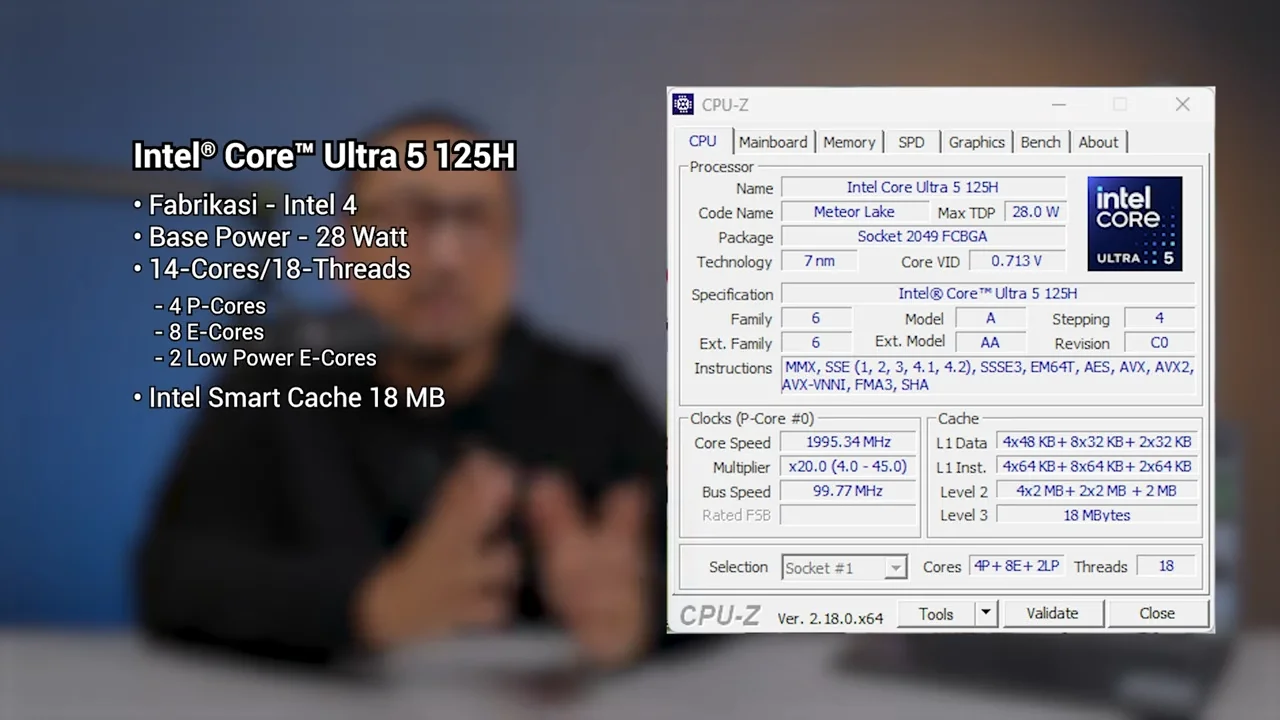Expand the Socket #1 selection combo box
Viewport: 1280px width, 720px height.
coord(895,568)
